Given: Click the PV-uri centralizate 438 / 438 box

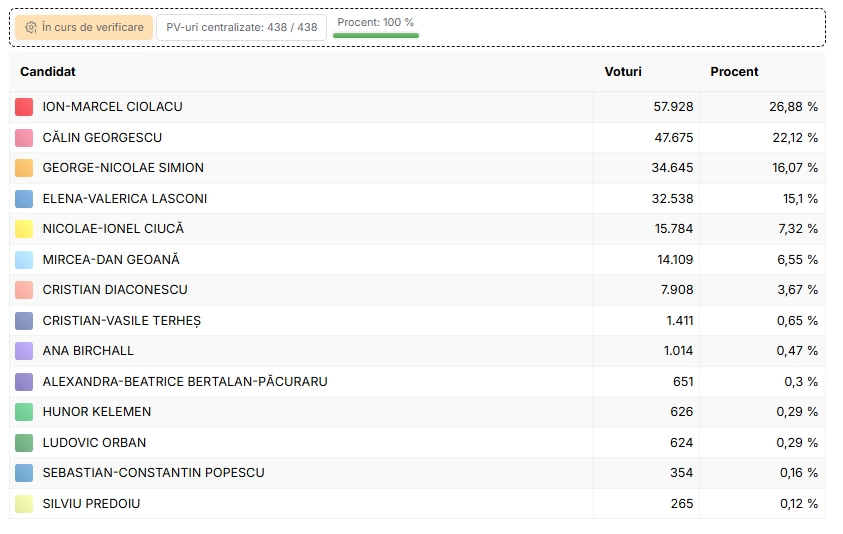Looking at the screenshot, I should click(x=241, y=27).
